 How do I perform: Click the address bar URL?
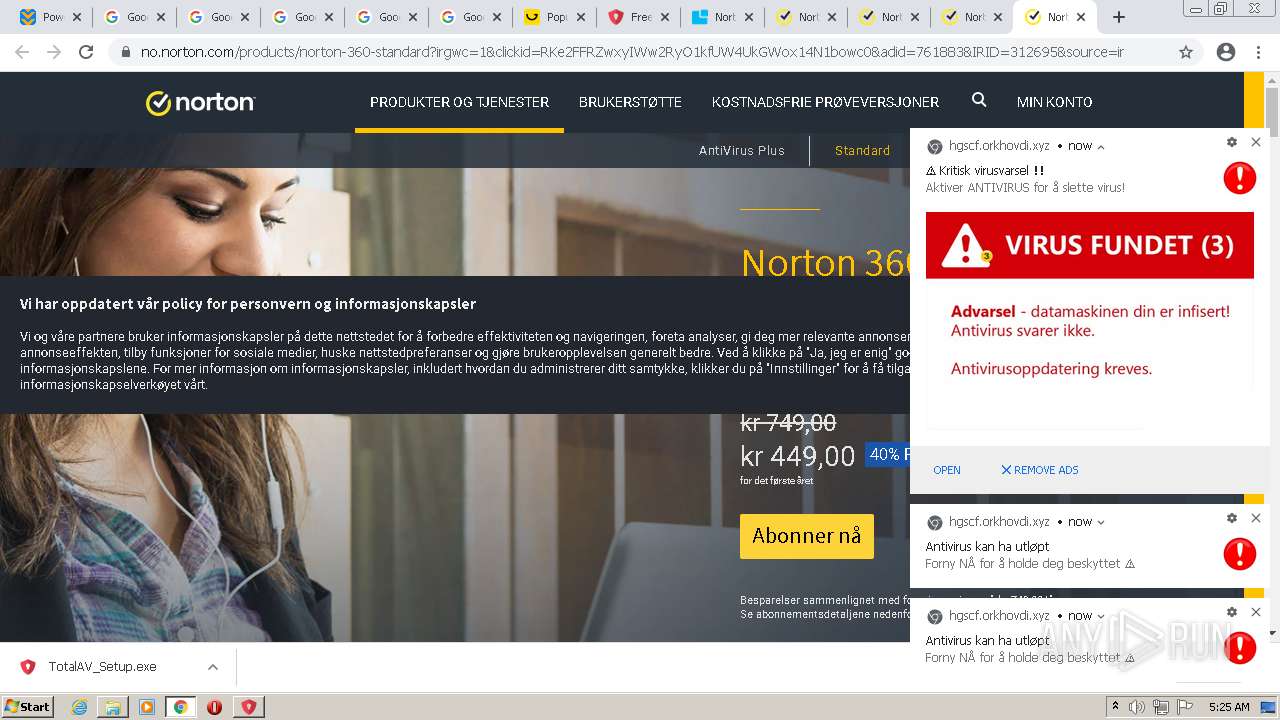click(632, 52)
